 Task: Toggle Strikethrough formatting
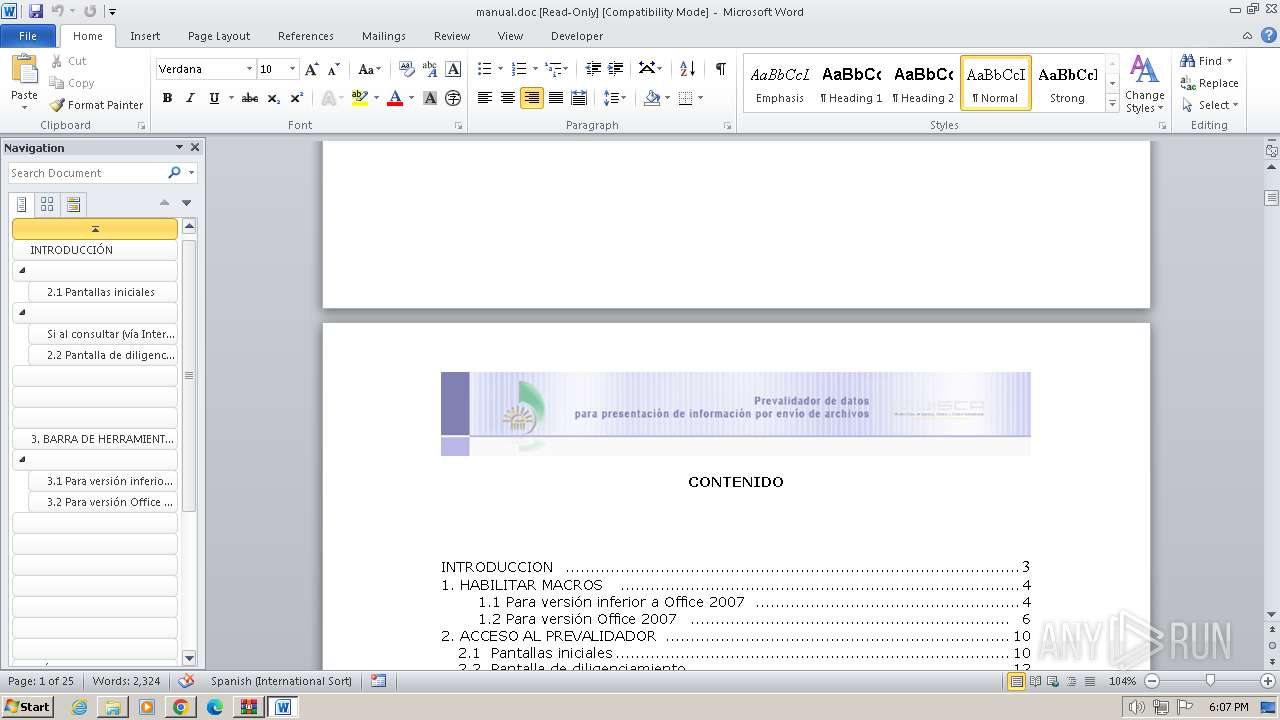click(x=250, y=98)
